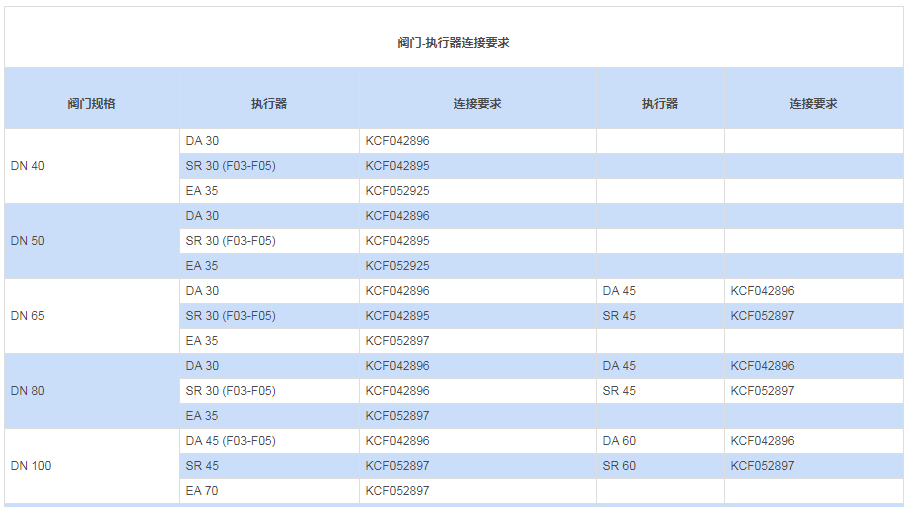Select the DN 80 valve size cell
Viewport: 909px width, 507px height.
pyautogui.click(x=28, y=391)
